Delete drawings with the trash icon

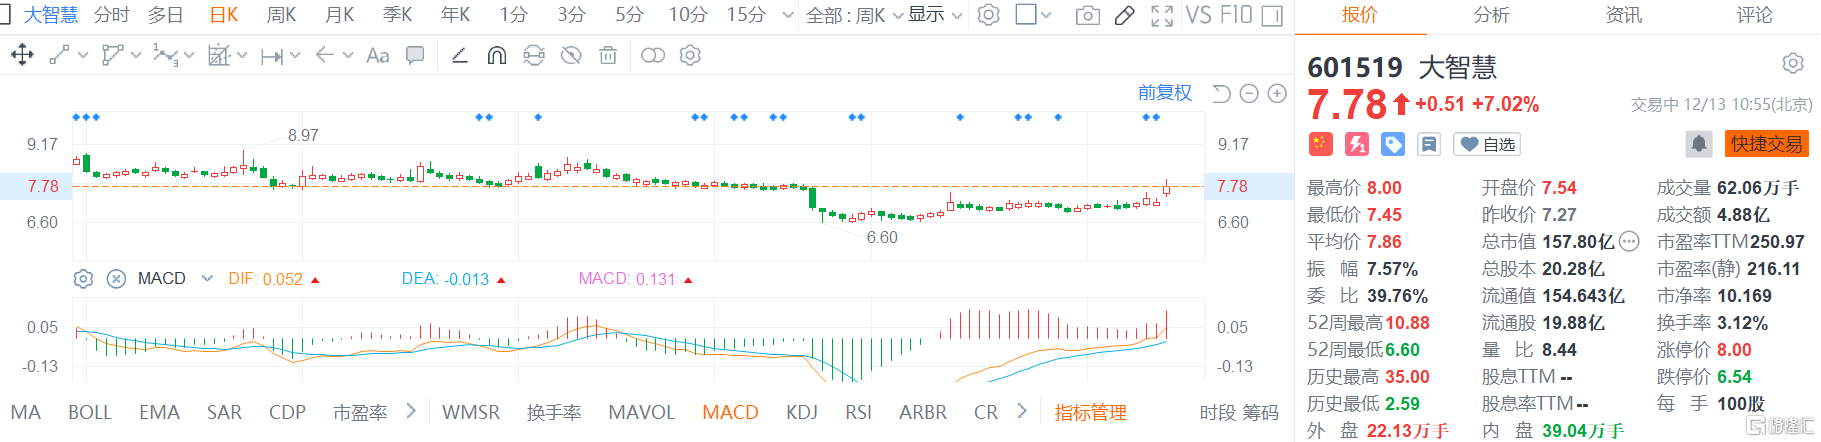click(x=608, y=56)
